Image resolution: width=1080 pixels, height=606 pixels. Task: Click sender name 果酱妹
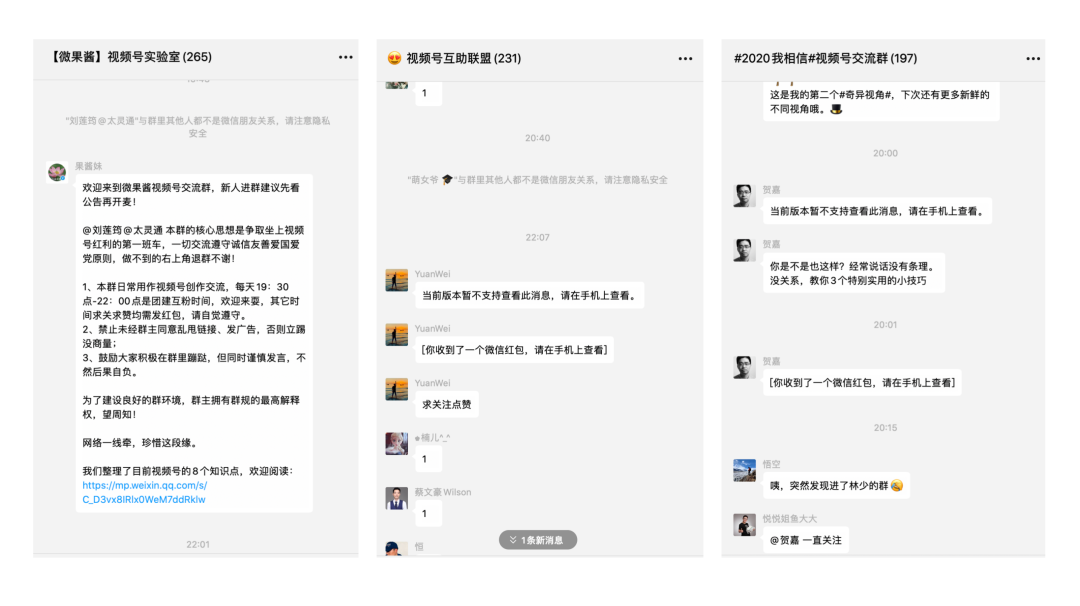point(88,166)
